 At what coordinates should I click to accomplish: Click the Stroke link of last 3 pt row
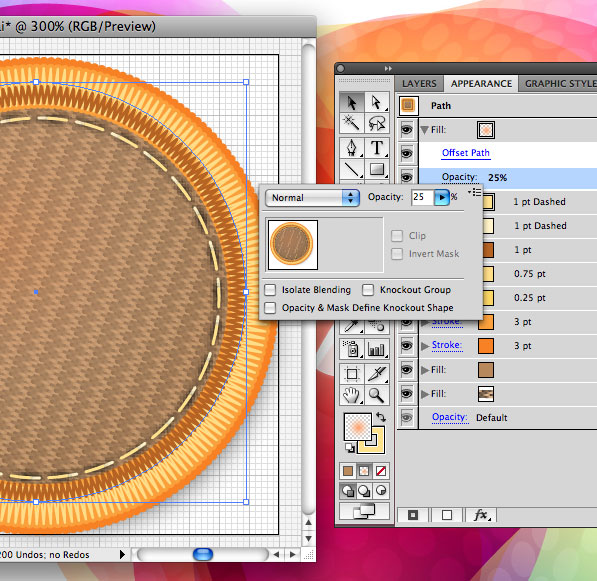tap(447, 345)
